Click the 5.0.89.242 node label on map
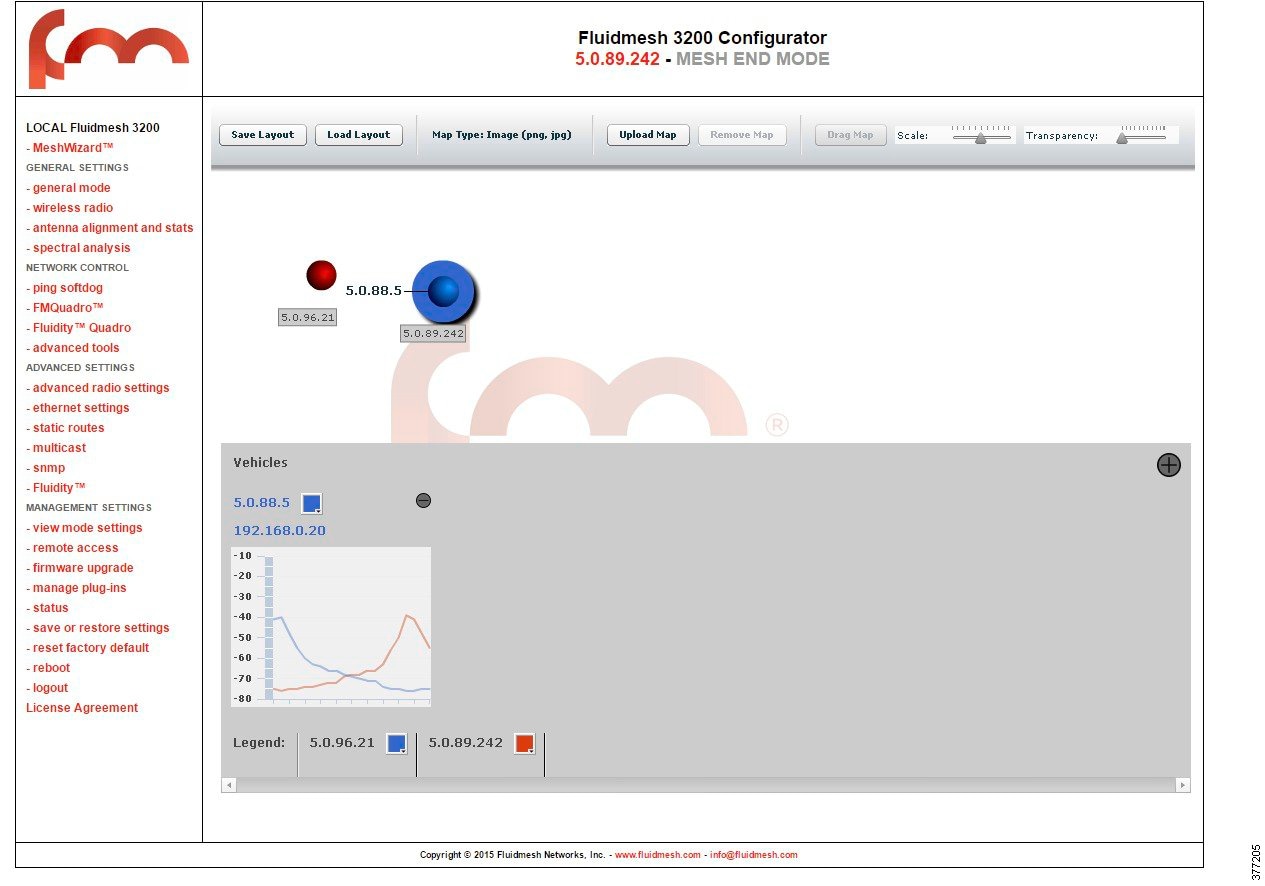1265x886 pixels. tap(433, 333)
